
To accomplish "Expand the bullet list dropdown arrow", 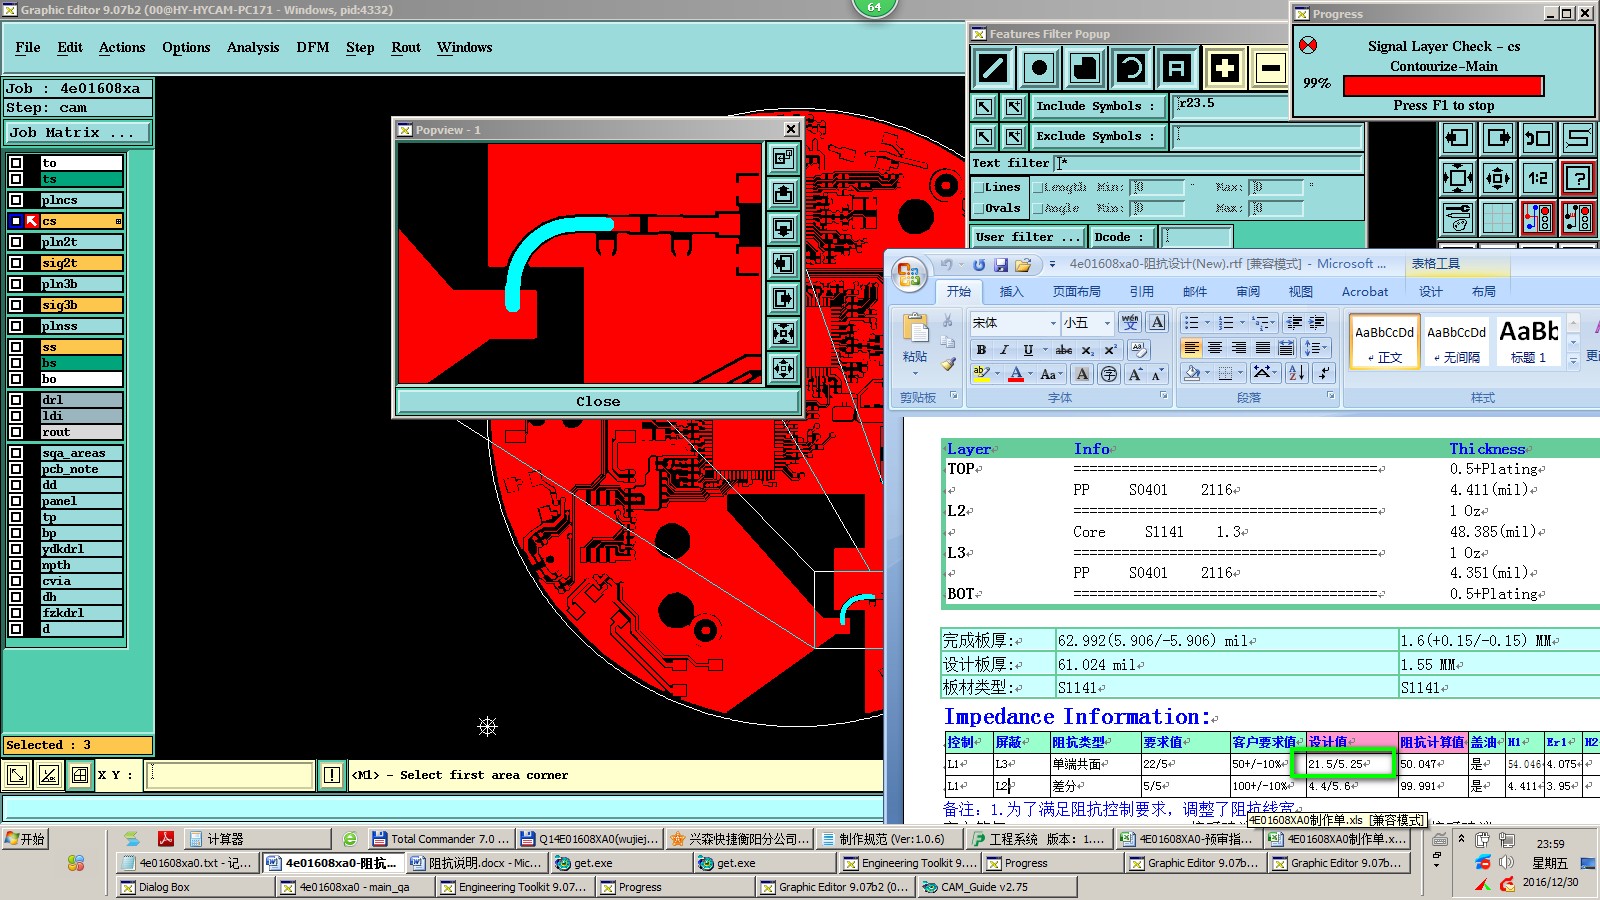I will click(1206, 323).
